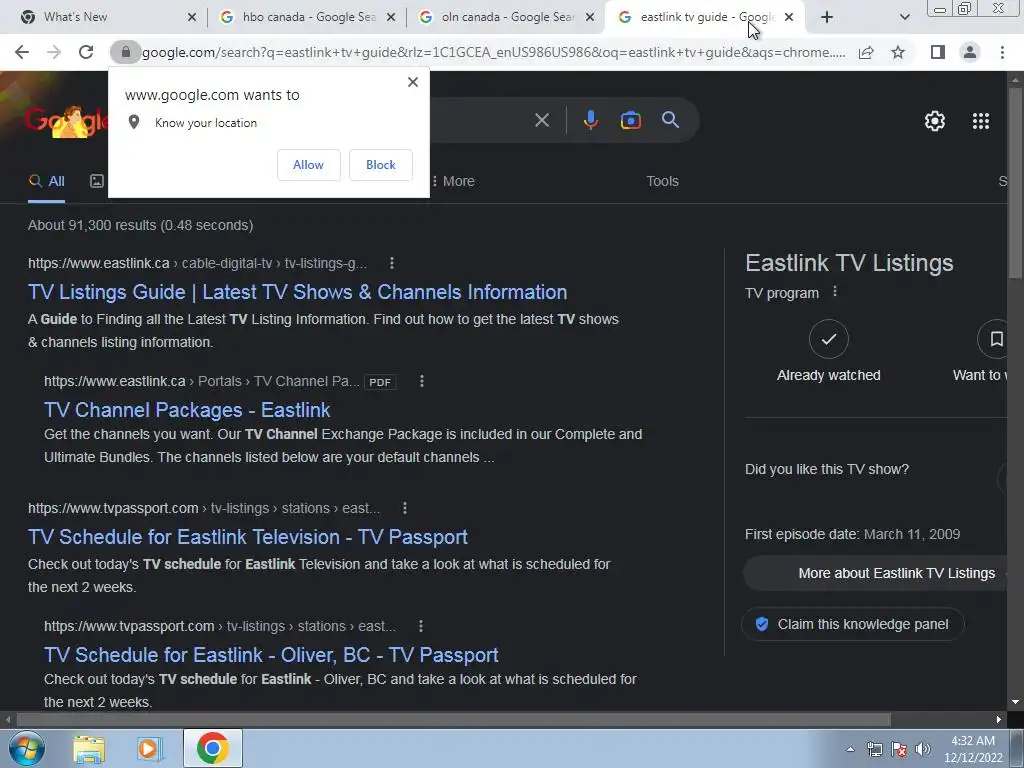This screenshot has width=1024, height=768.
Task: Switch to the hbo canada search tab
Action: (x=309, y=17)
